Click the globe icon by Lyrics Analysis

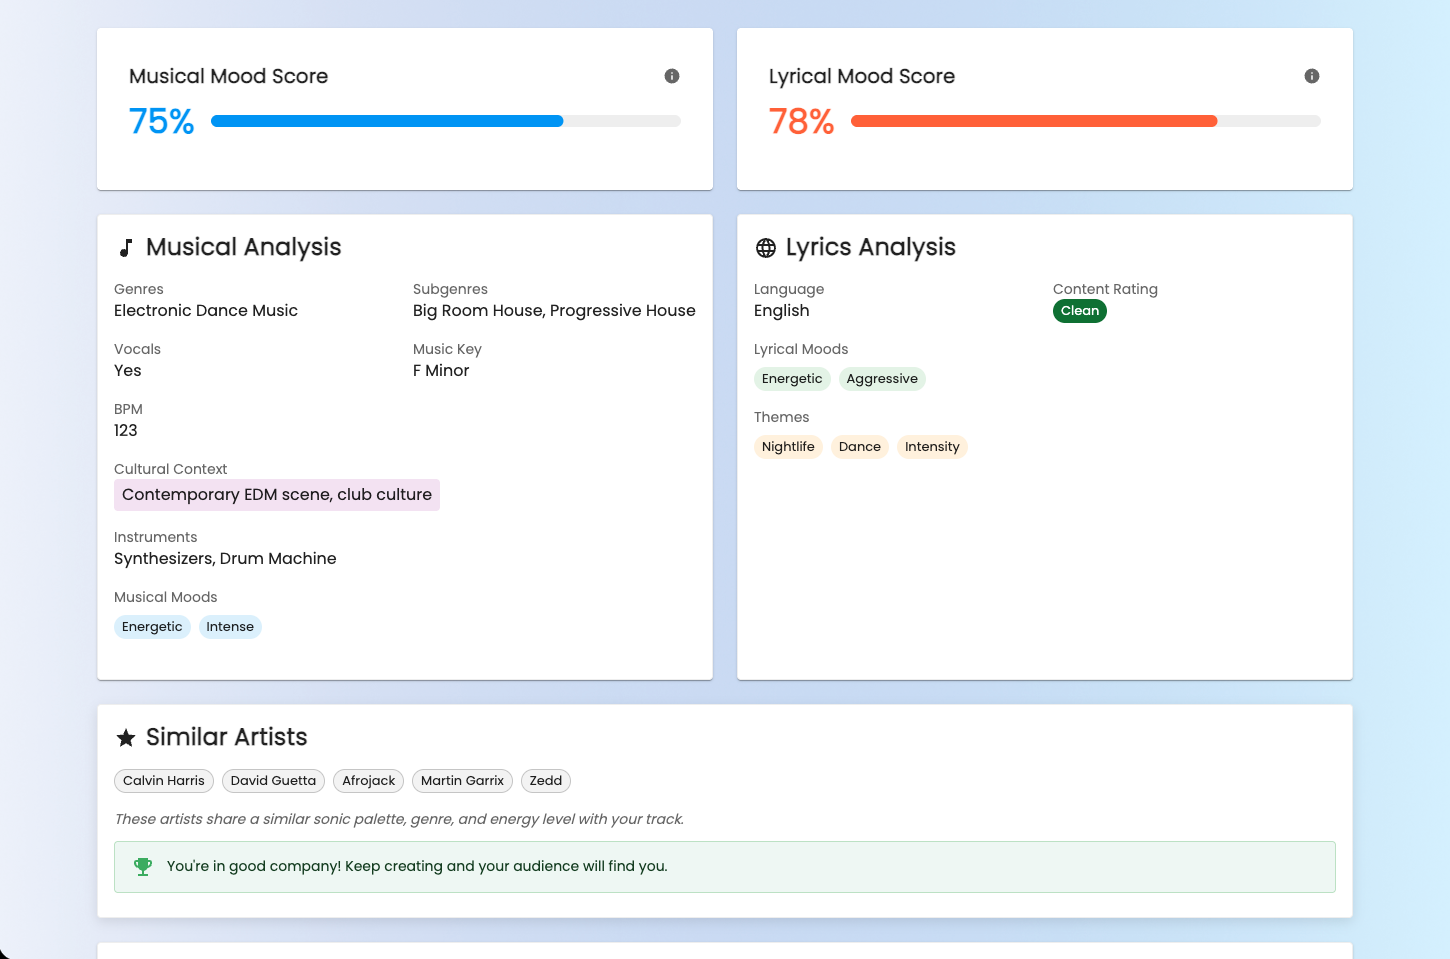(x=766, y=248)
